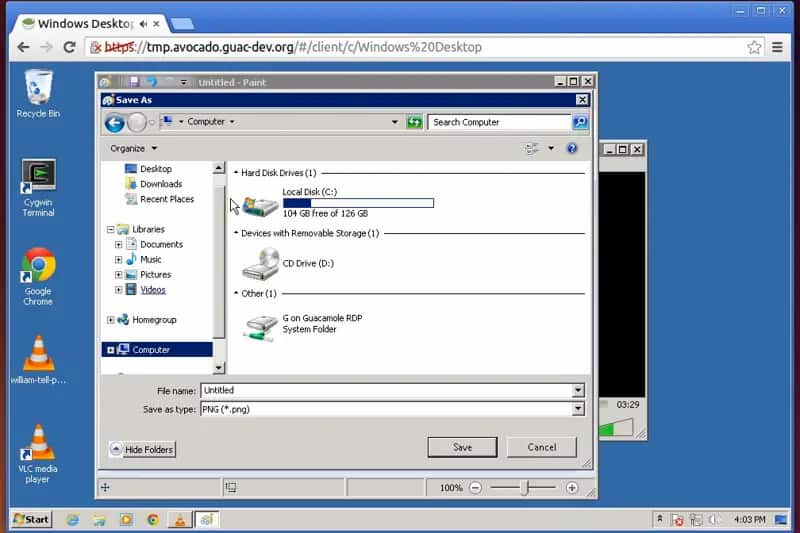Open Cygwin Terminal desktop shortcut
Image resolution: width=800 pixels, height=533 pixels.
click(38, 187)
